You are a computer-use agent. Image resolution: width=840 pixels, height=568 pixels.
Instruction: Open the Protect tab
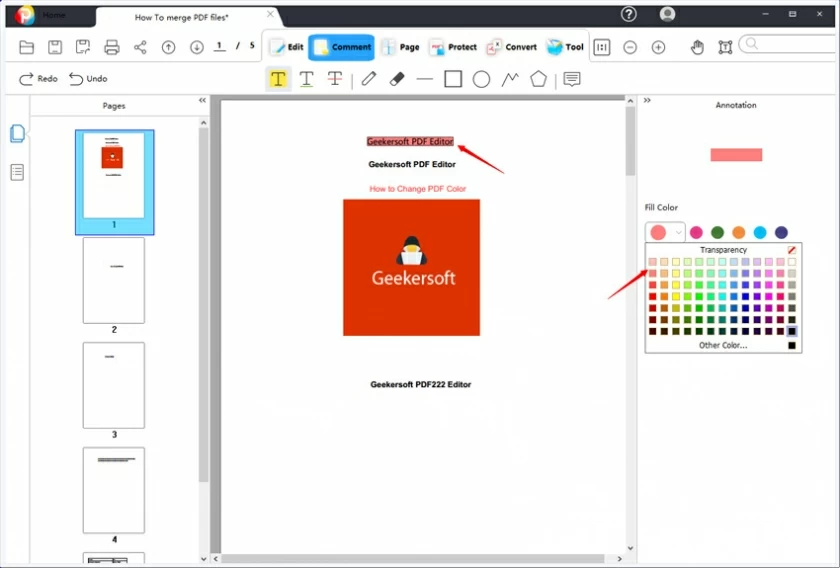click(x=453, y=47)
